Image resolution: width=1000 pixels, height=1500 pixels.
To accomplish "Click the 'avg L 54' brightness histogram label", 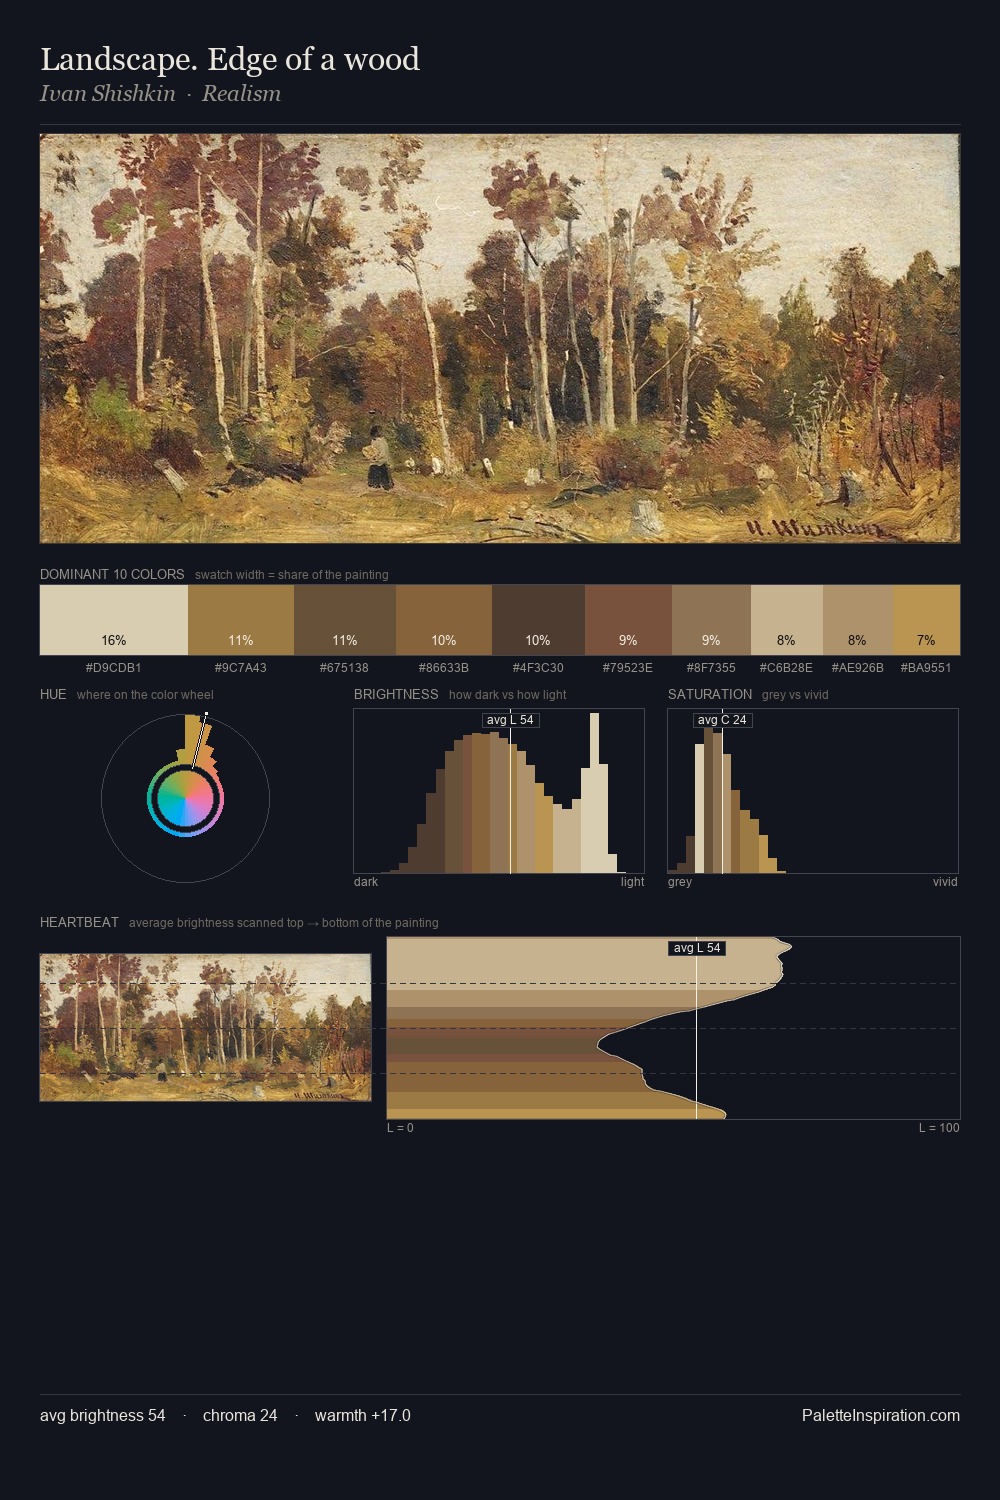I will (x=510, y=720).
